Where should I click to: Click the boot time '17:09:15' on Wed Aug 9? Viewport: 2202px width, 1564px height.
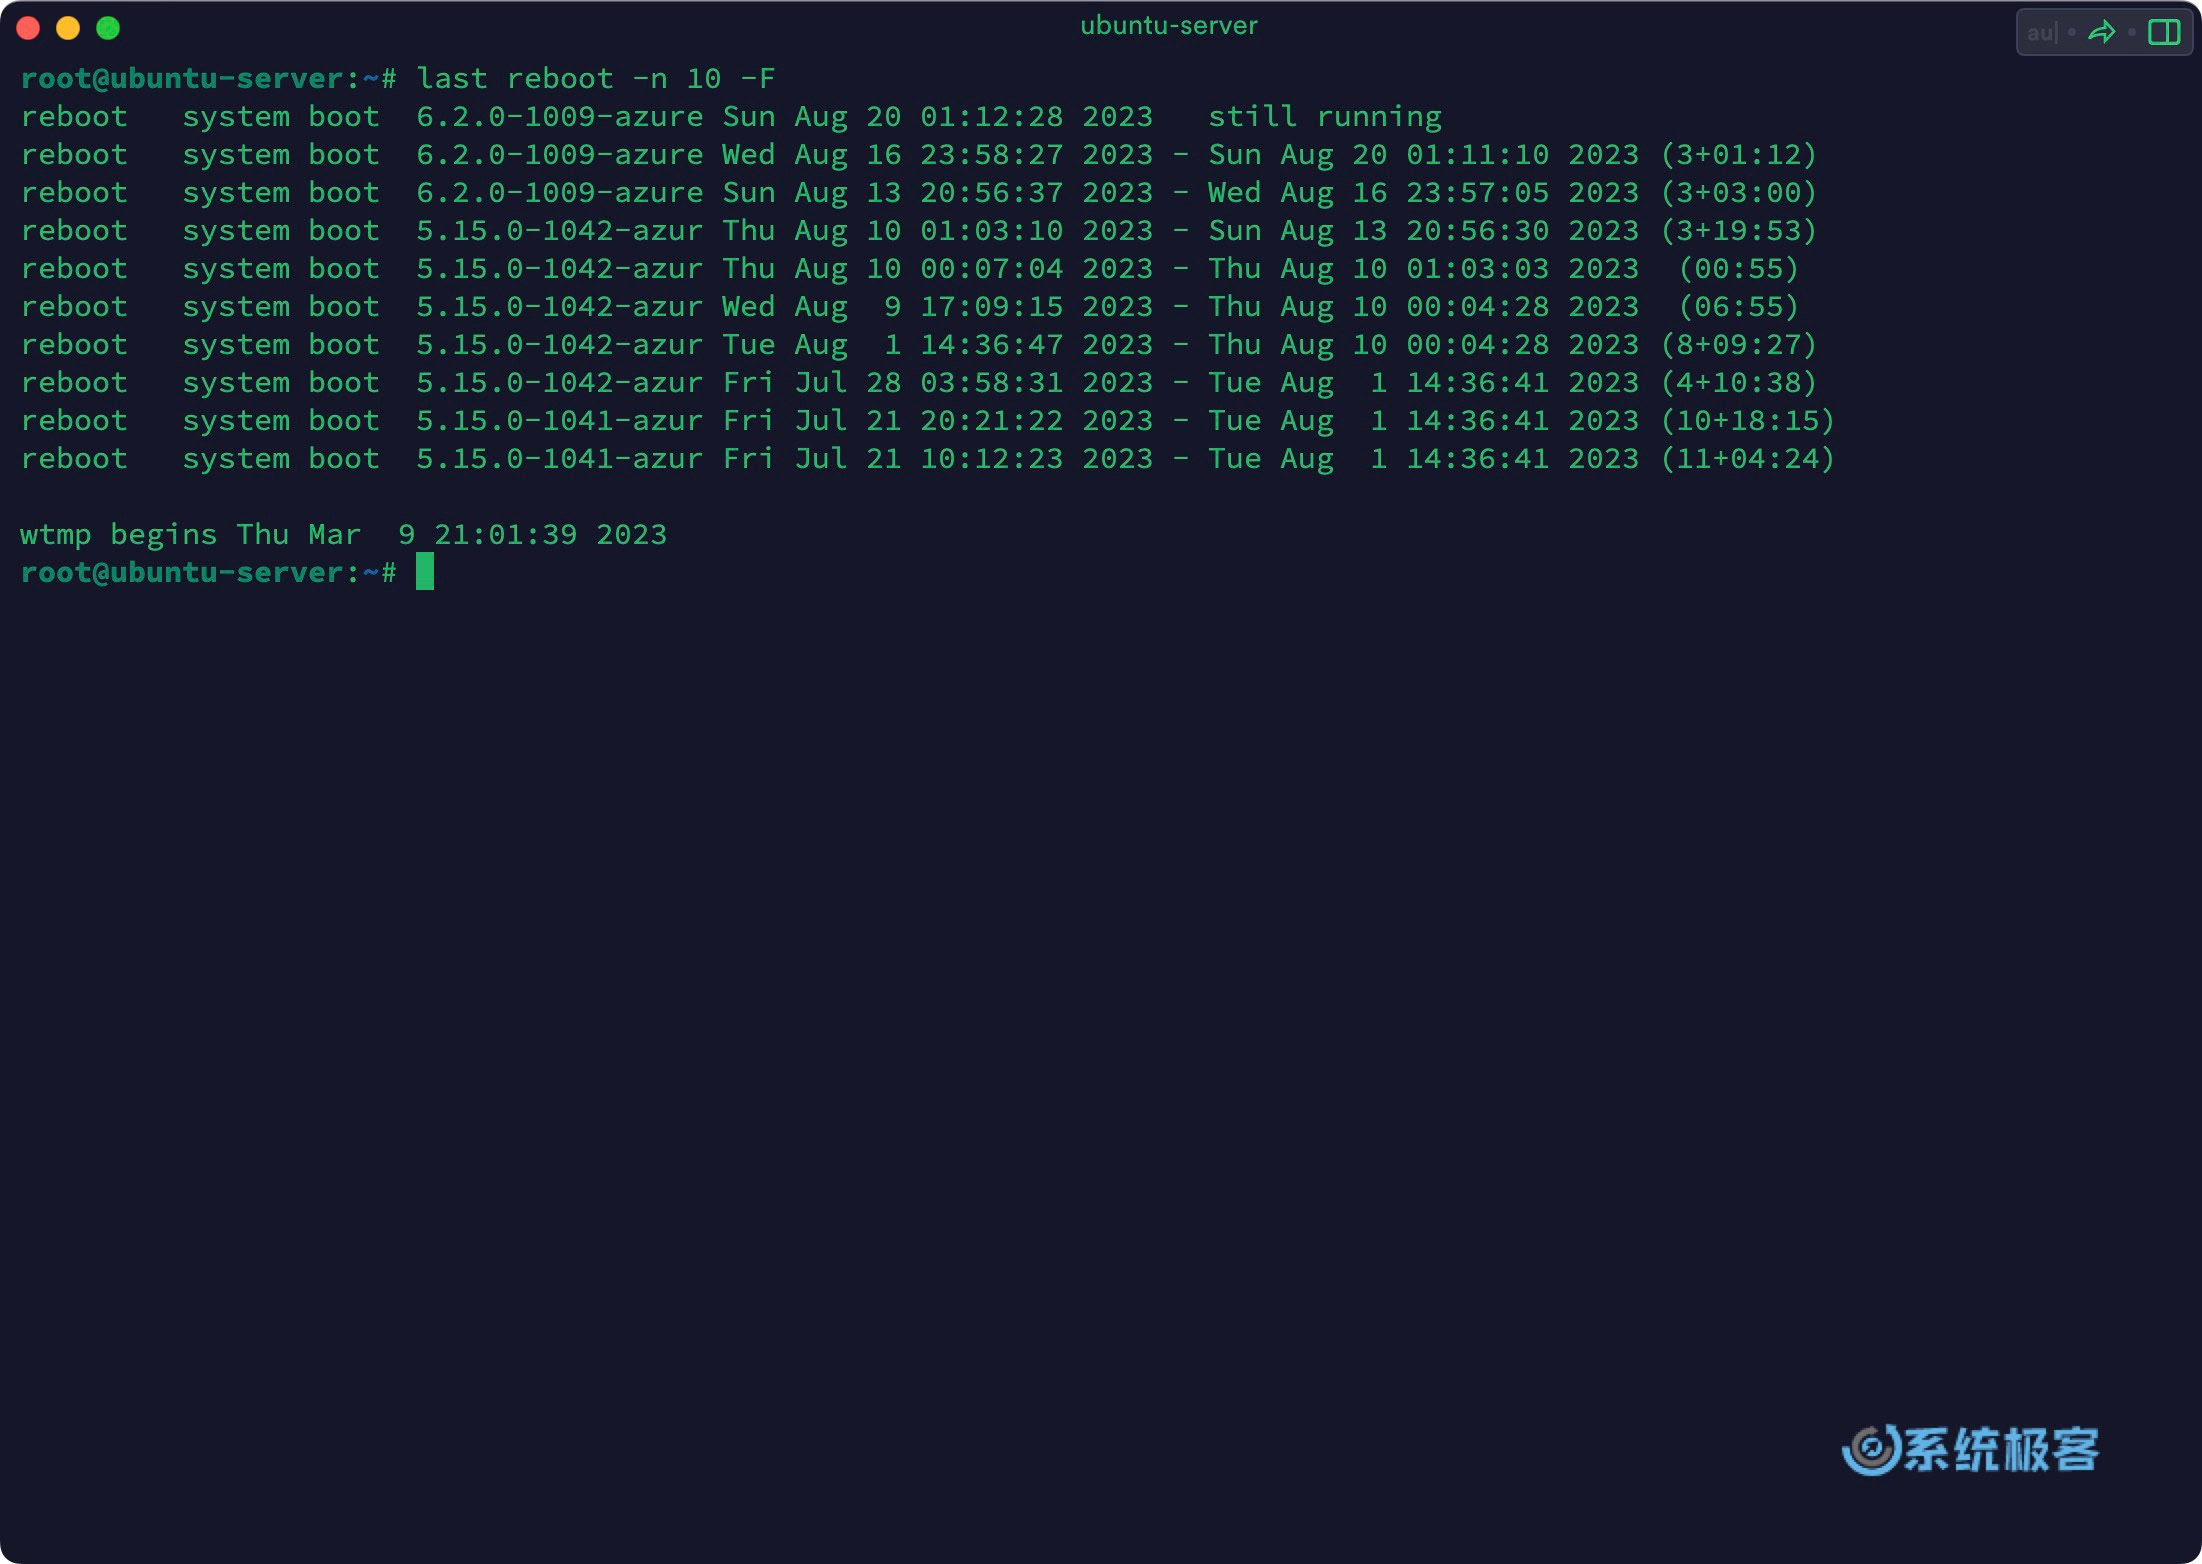pyautogui.click(x=991, y=306)
